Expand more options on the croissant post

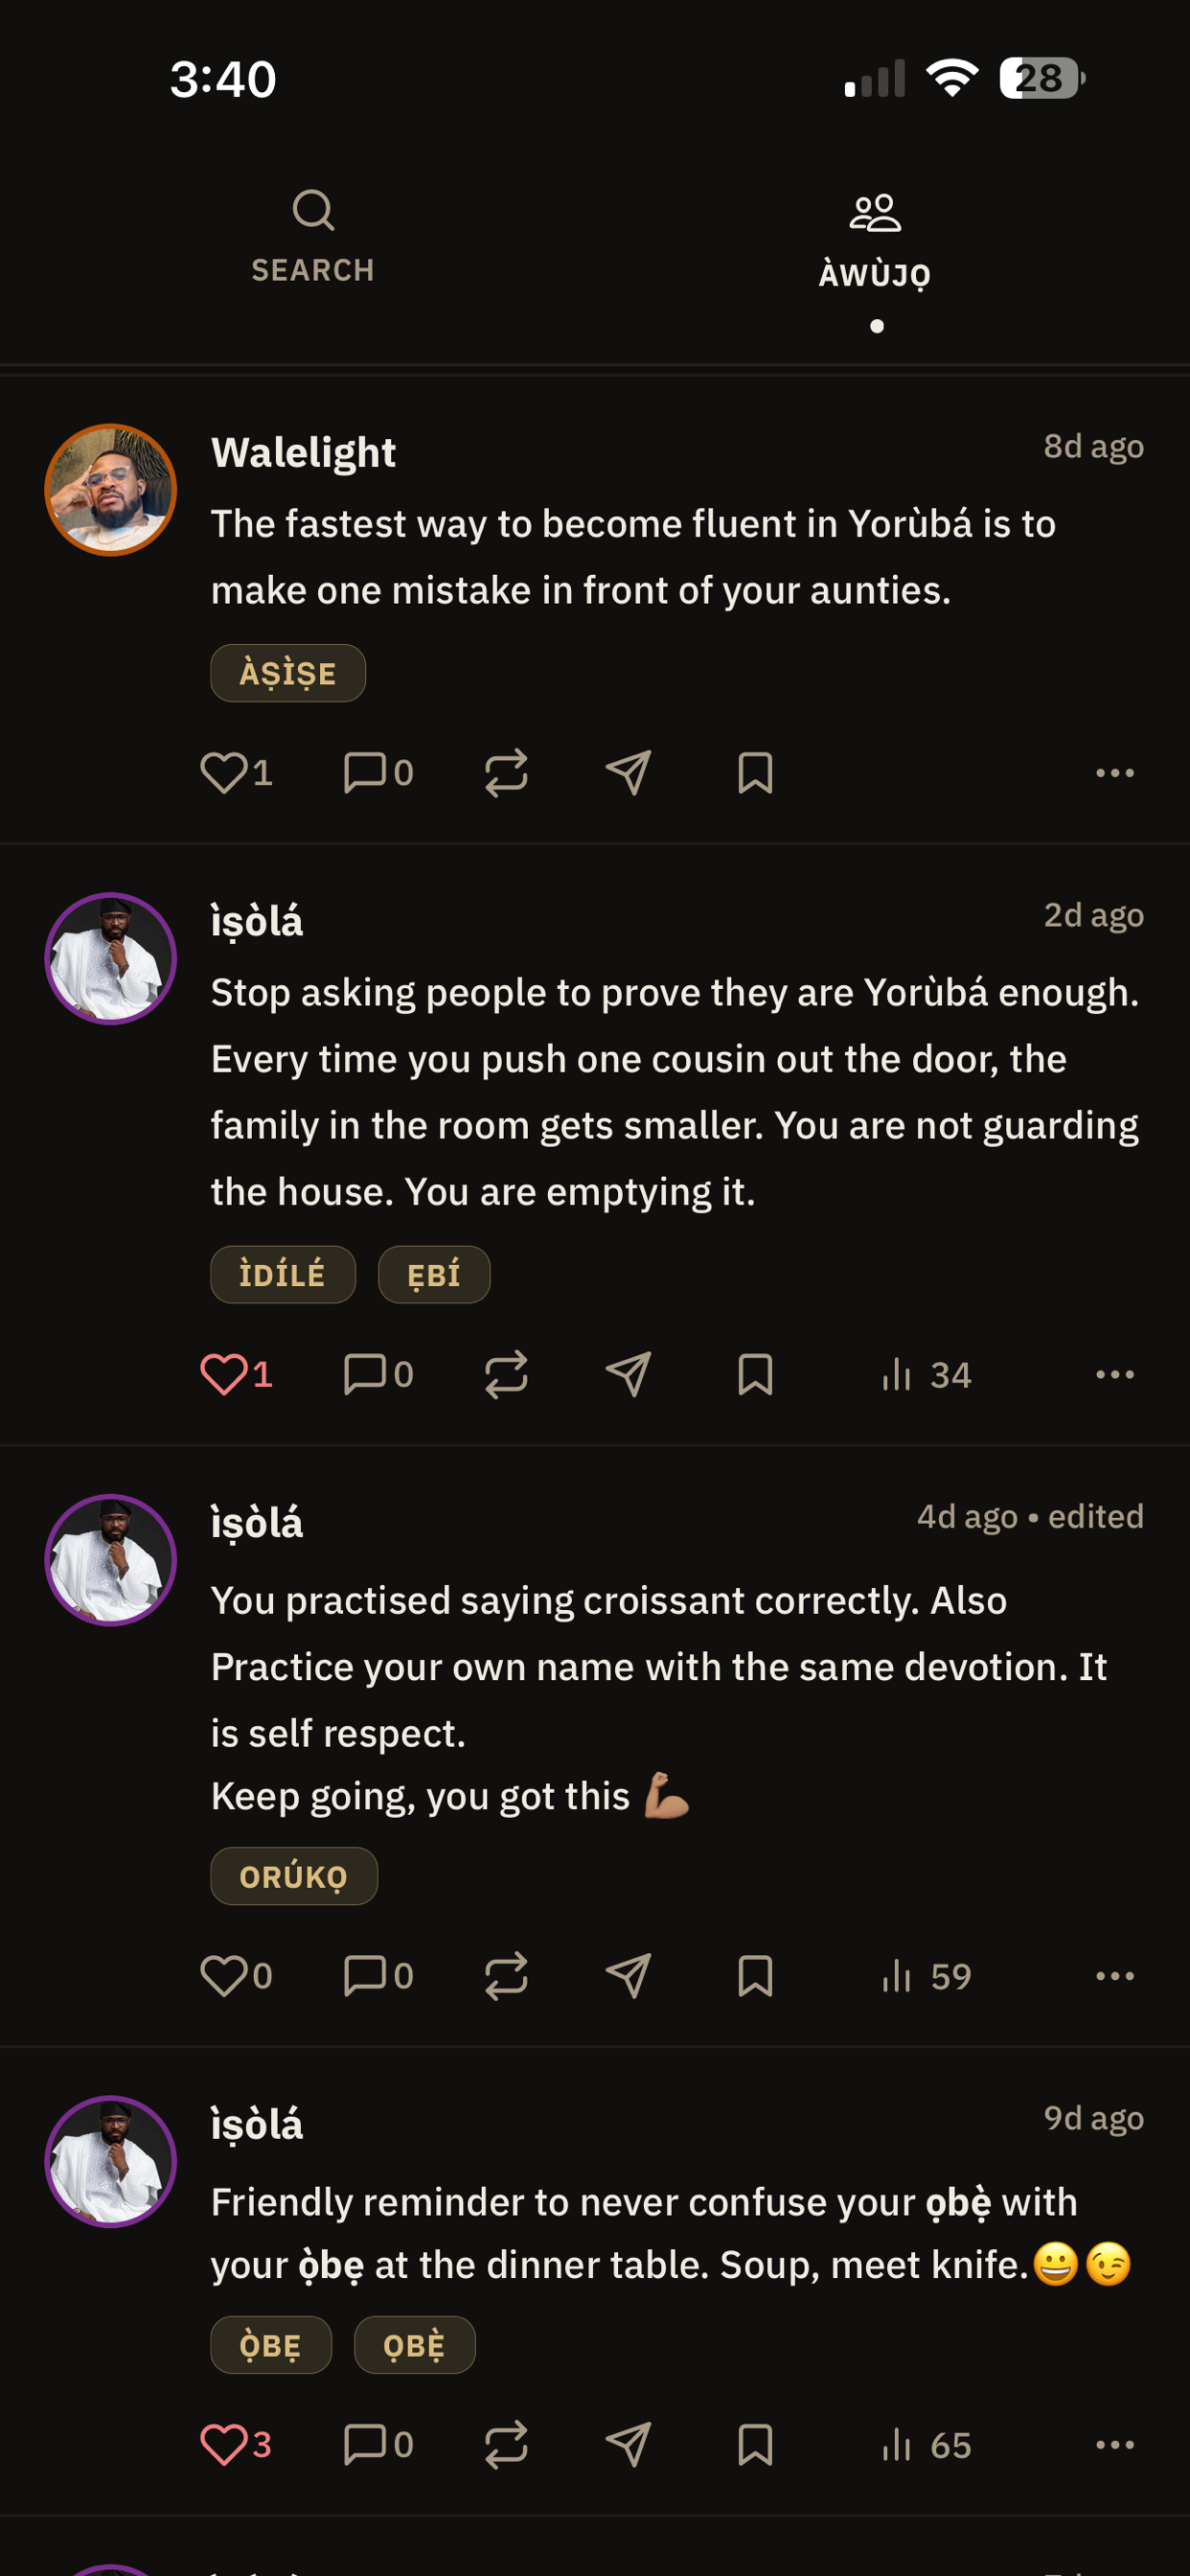(1115, 1976)
